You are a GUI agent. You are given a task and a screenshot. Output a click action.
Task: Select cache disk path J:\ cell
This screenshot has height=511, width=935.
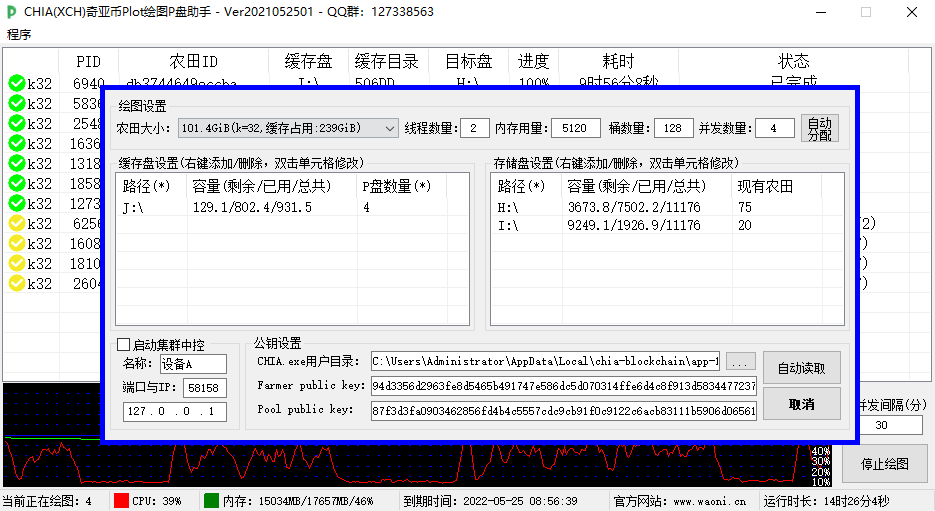coord(152,208)
